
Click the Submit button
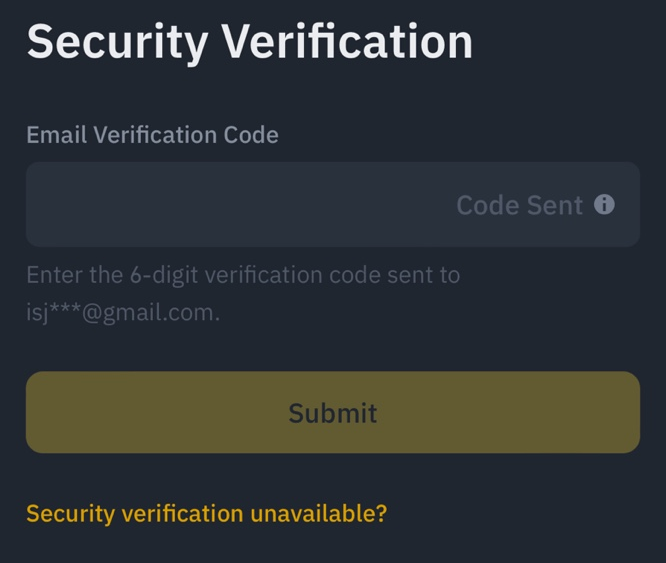333,412
